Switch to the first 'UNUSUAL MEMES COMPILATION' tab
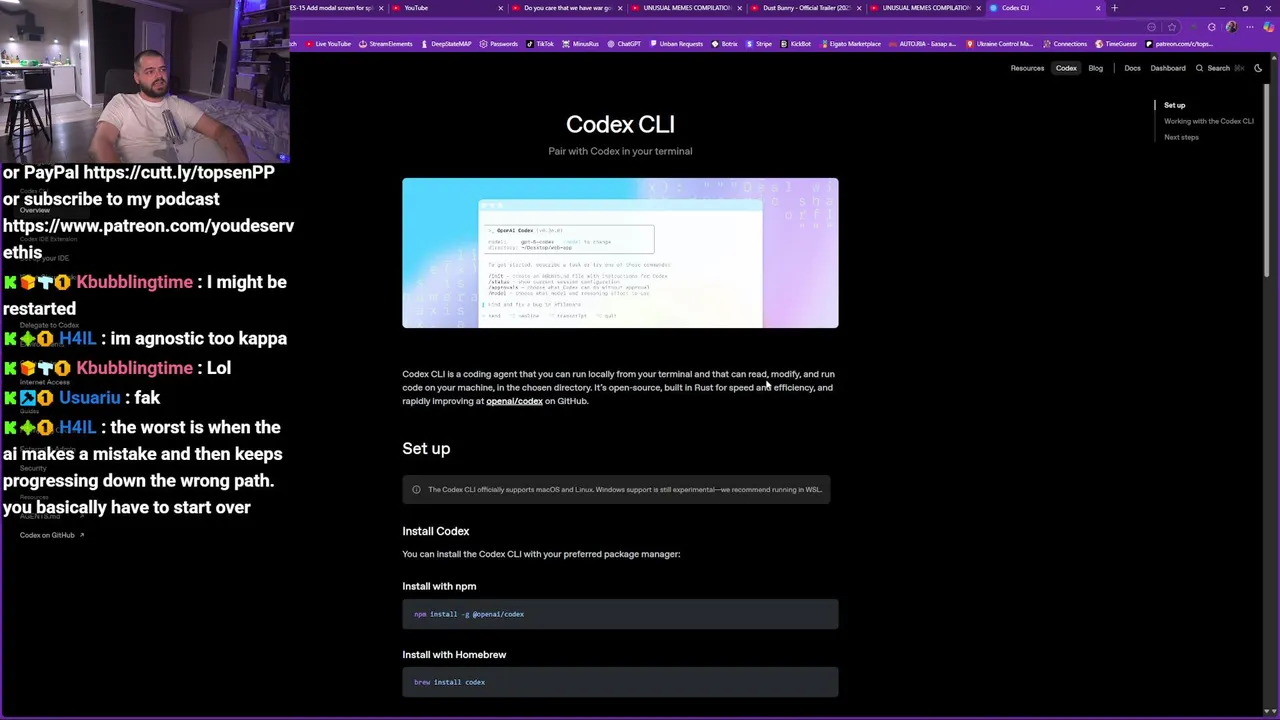Image resolution: width=1280 pixels, height=720 pixels. pos(685,8)
